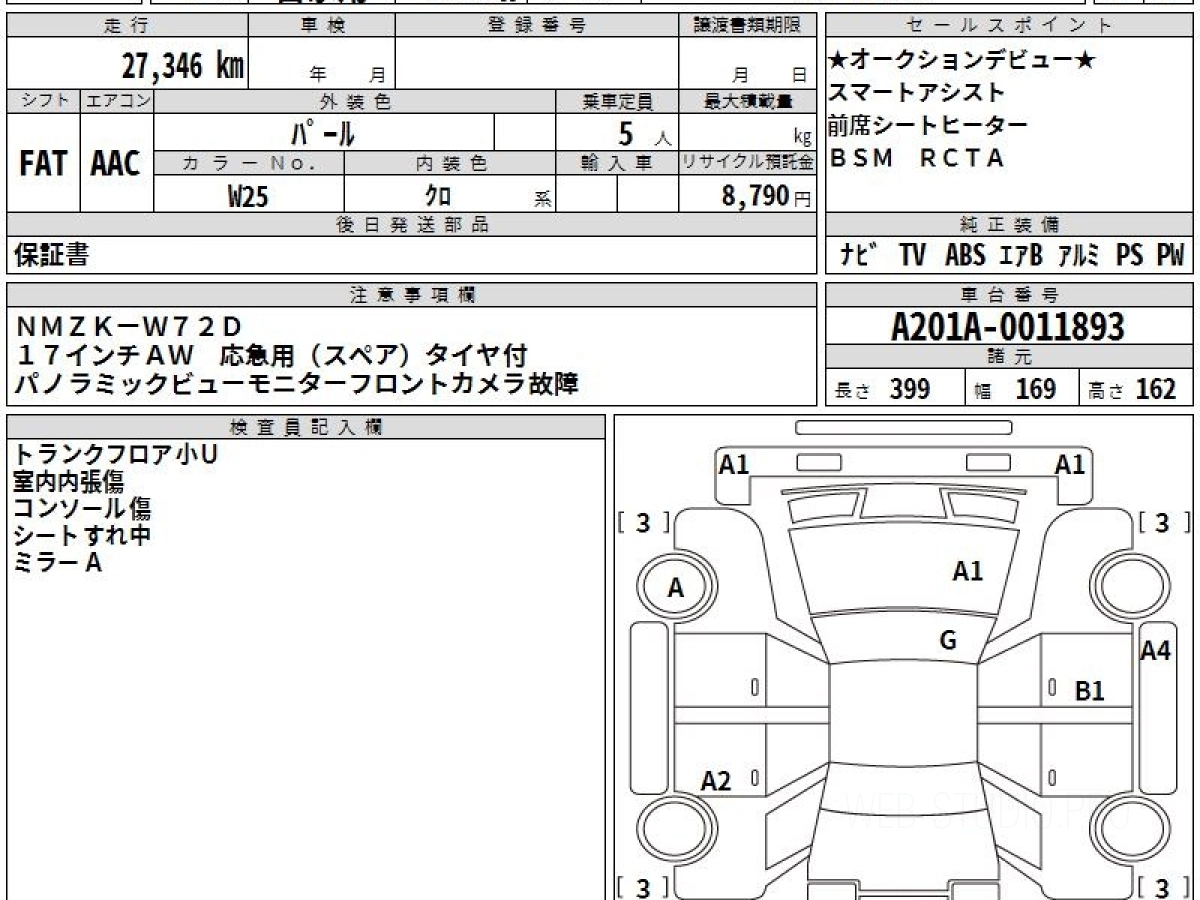
Task: Select the BSM RCTA line
Action: (x=916, y=158)
